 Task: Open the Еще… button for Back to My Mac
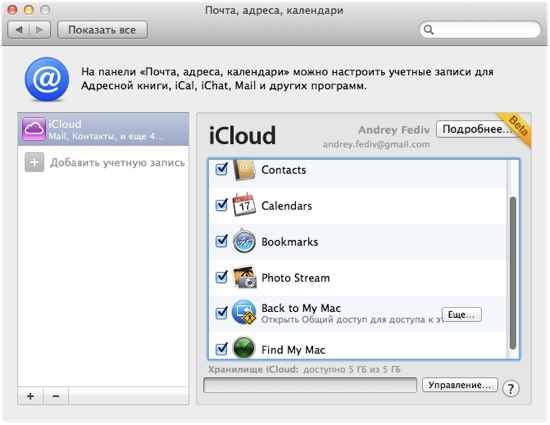point(462,315)
